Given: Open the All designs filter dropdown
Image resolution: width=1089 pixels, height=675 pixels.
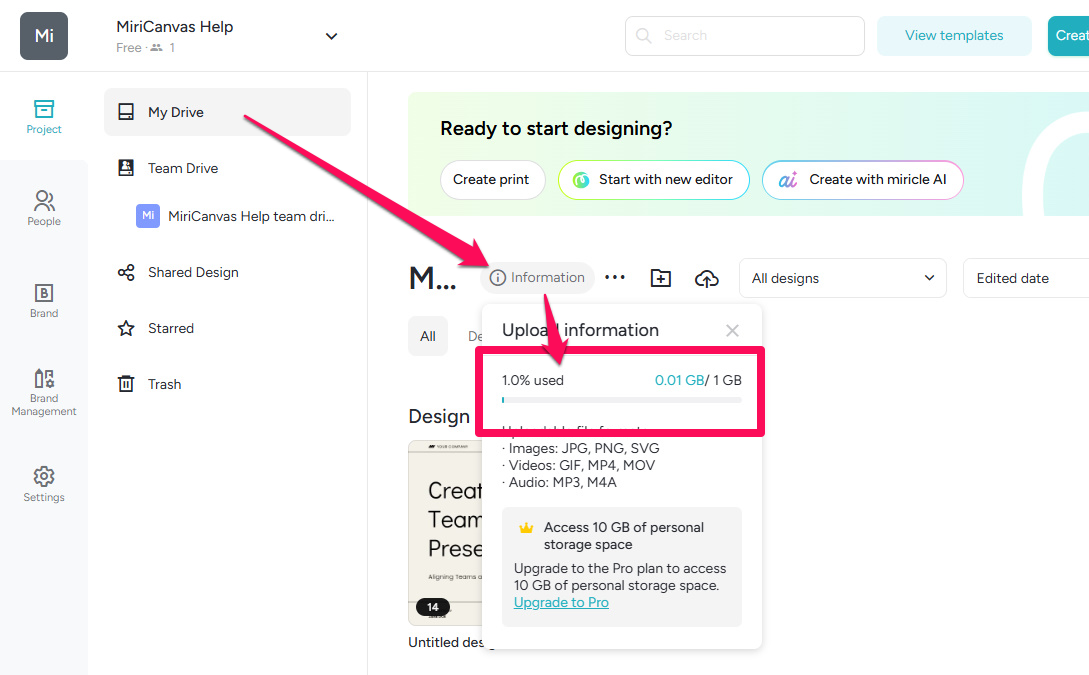Looking at the screenshot, I should tap(842, 278).
